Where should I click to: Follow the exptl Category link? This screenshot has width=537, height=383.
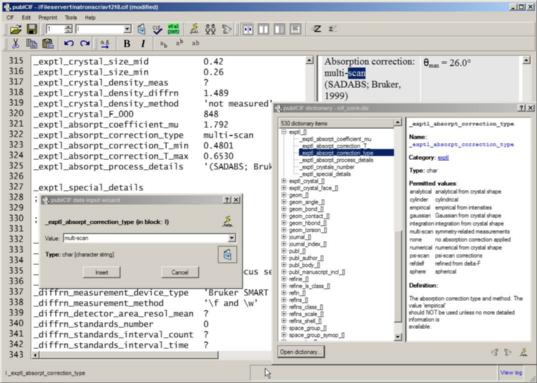[443, 158]
